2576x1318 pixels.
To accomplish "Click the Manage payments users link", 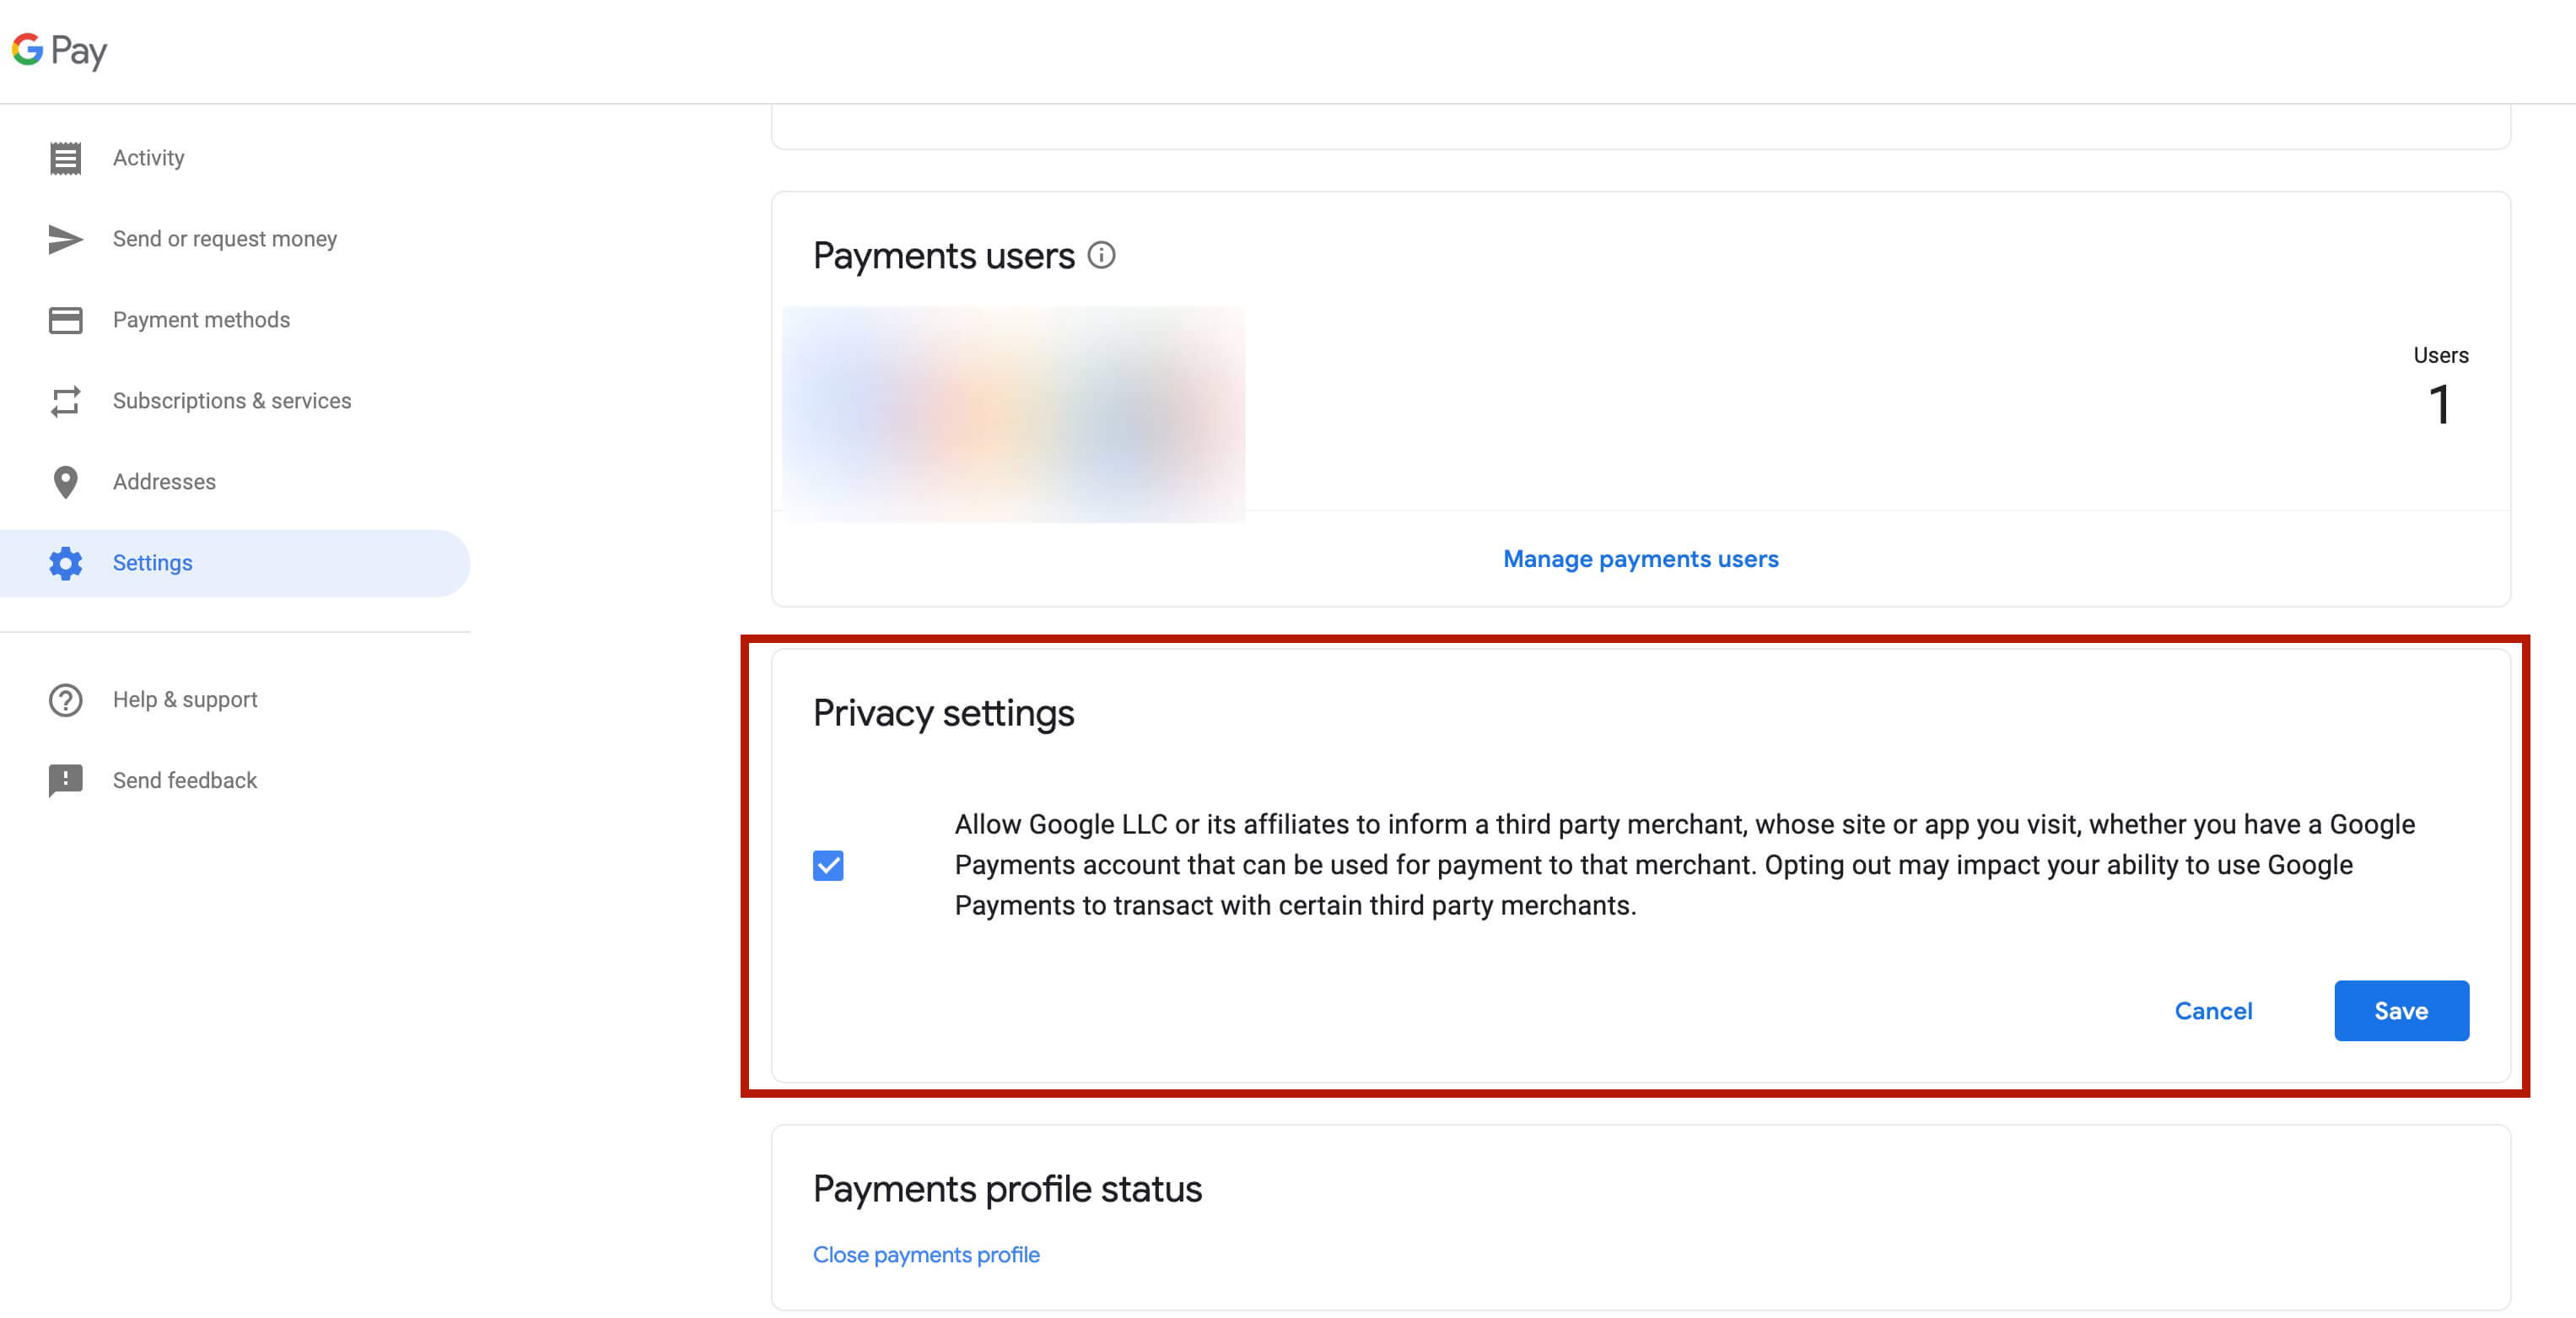I will [1641, 559].
